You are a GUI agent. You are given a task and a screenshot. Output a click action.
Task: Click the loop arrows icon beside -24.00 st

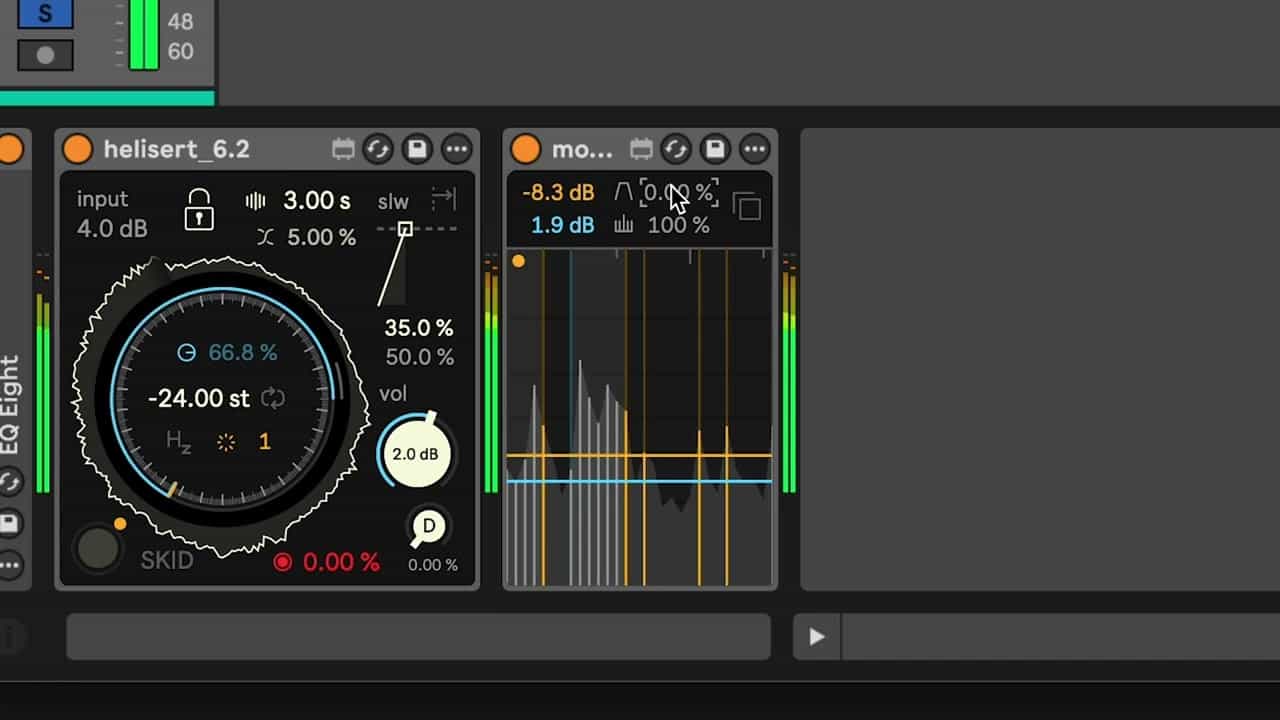(273, 399)
